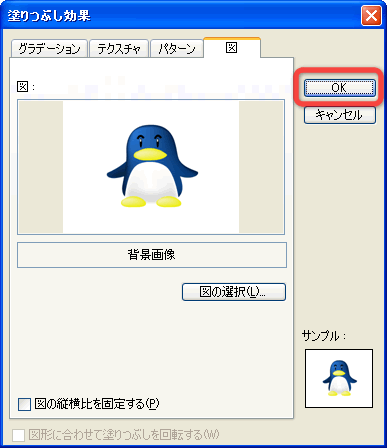Click the 背景画像 name field
Image resolution: width=387 pixels, height=448 pixels.
pyautogui.click(x=152, y=255)
